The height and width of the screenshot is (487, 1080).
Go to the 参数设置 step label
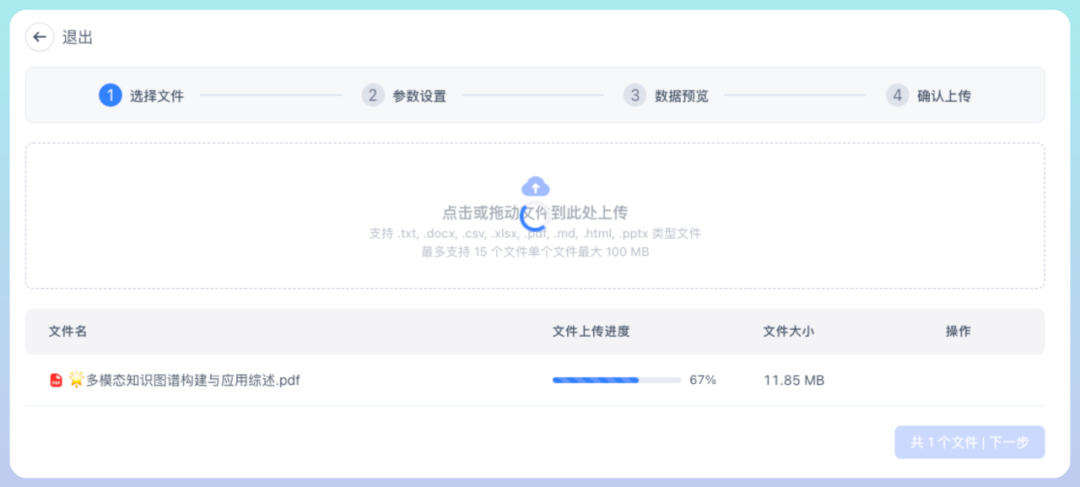419,96
